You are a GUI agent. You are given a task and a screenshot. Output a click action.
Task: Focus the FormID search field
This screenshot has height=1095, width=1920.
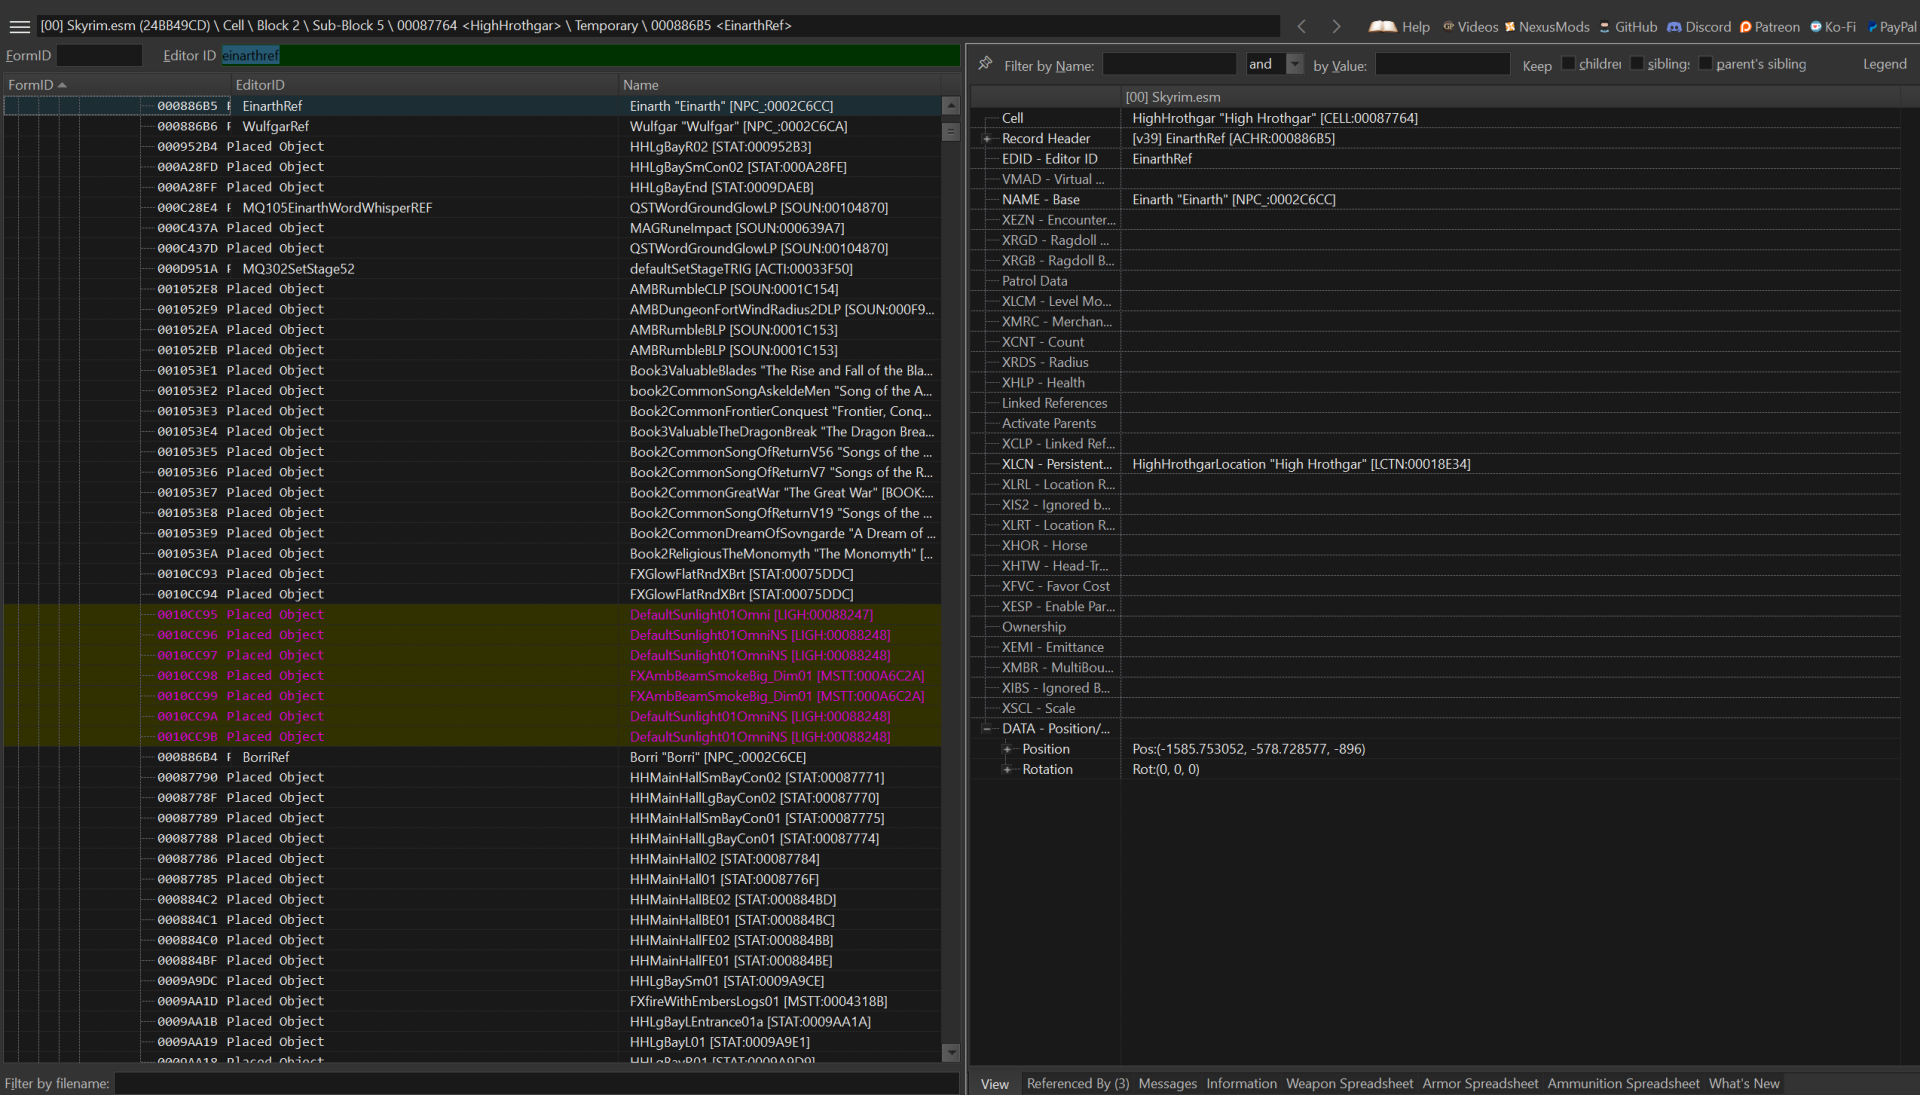(99, 56)
